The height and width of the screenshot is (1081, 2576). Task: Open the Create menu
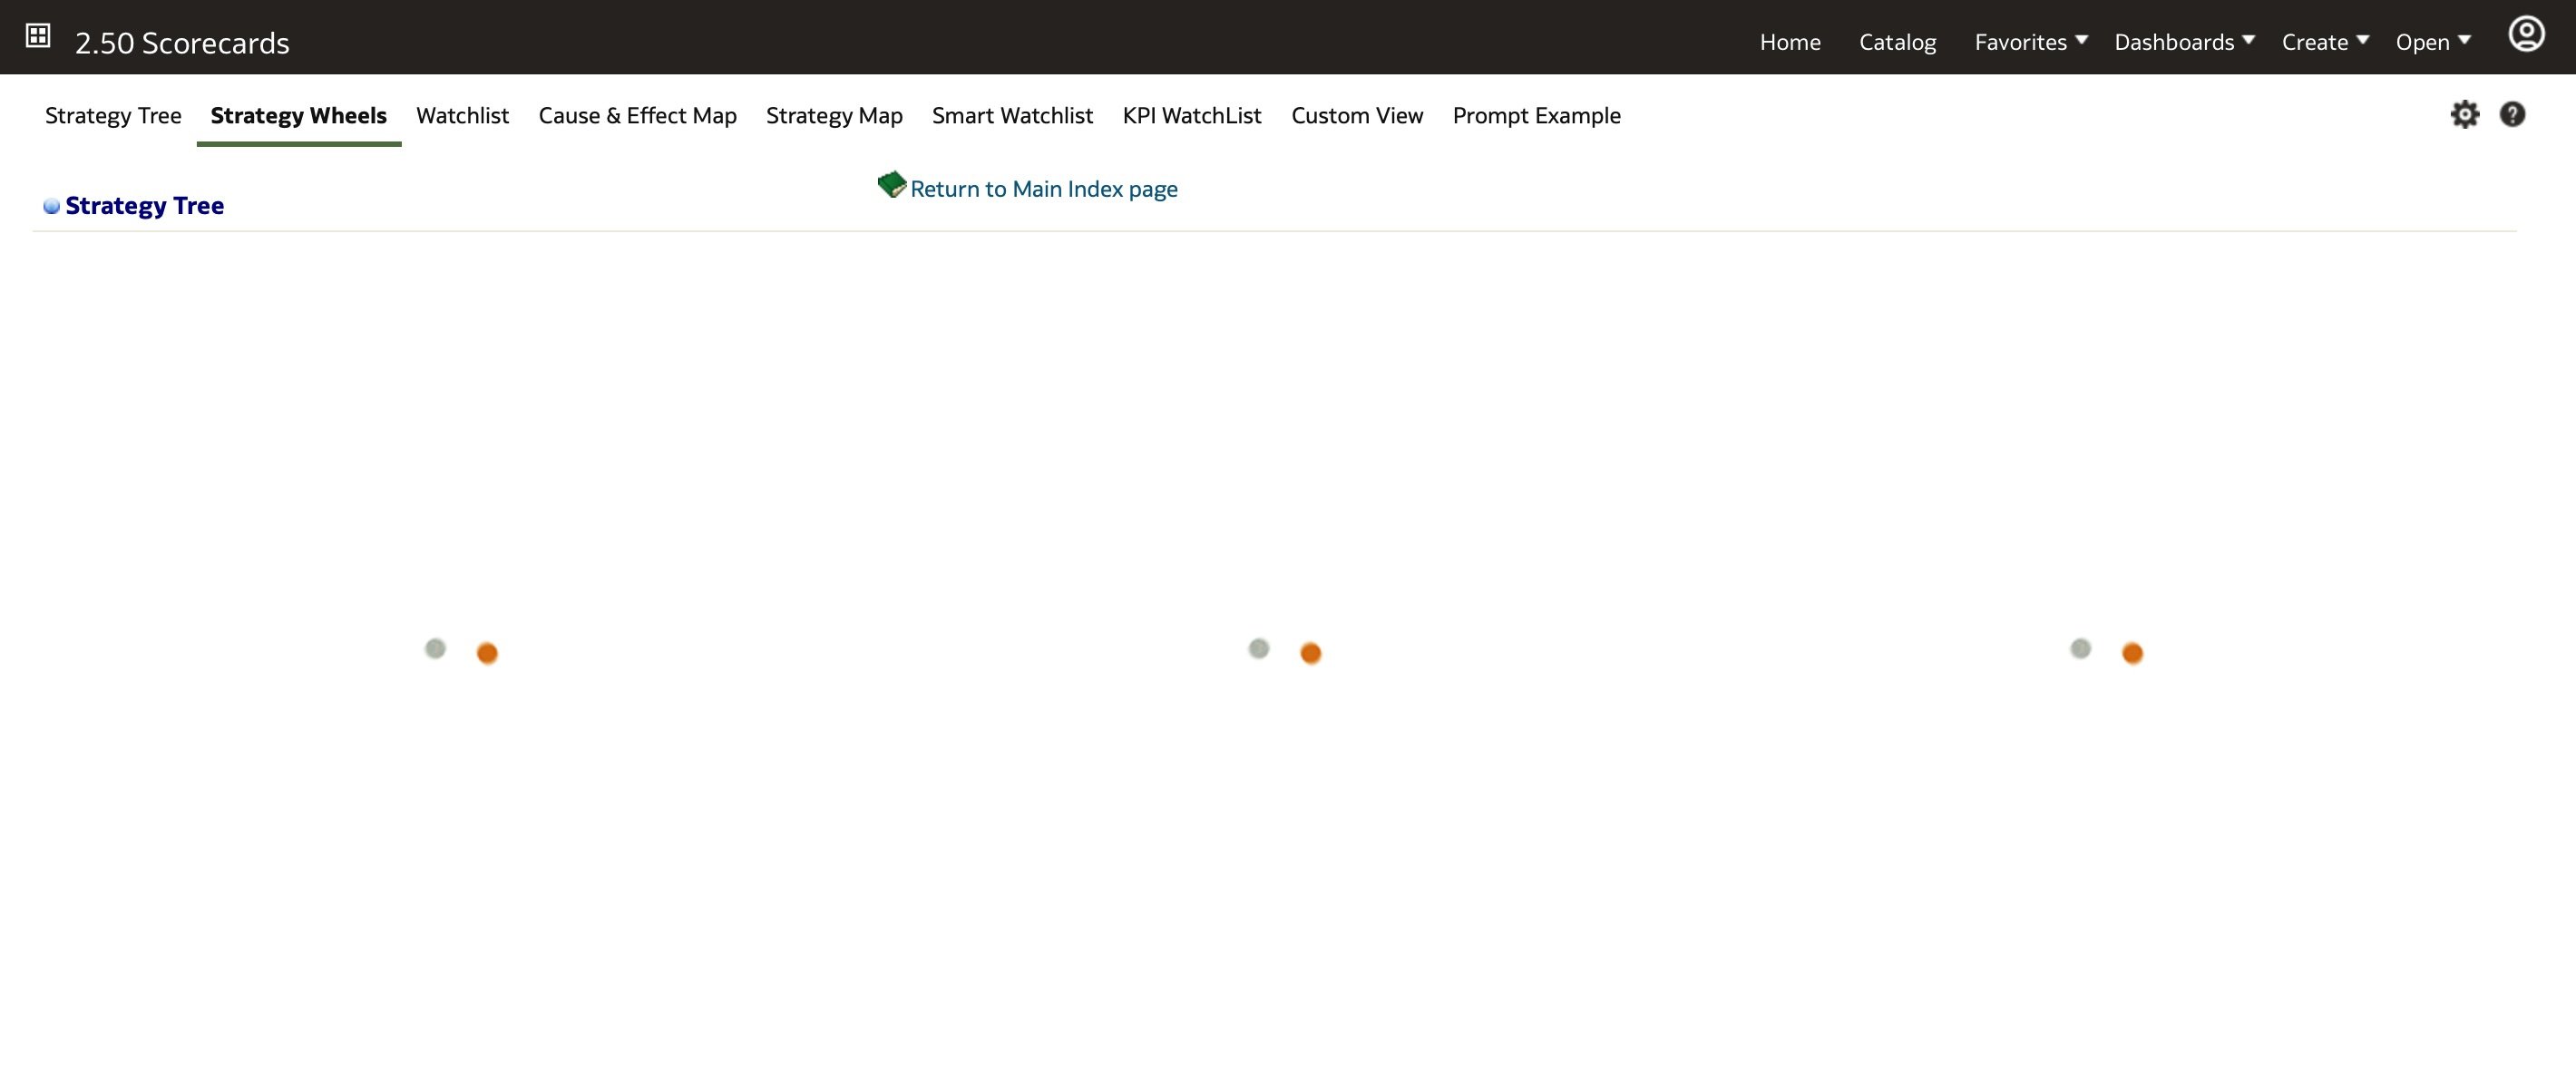coord(2316,41)
